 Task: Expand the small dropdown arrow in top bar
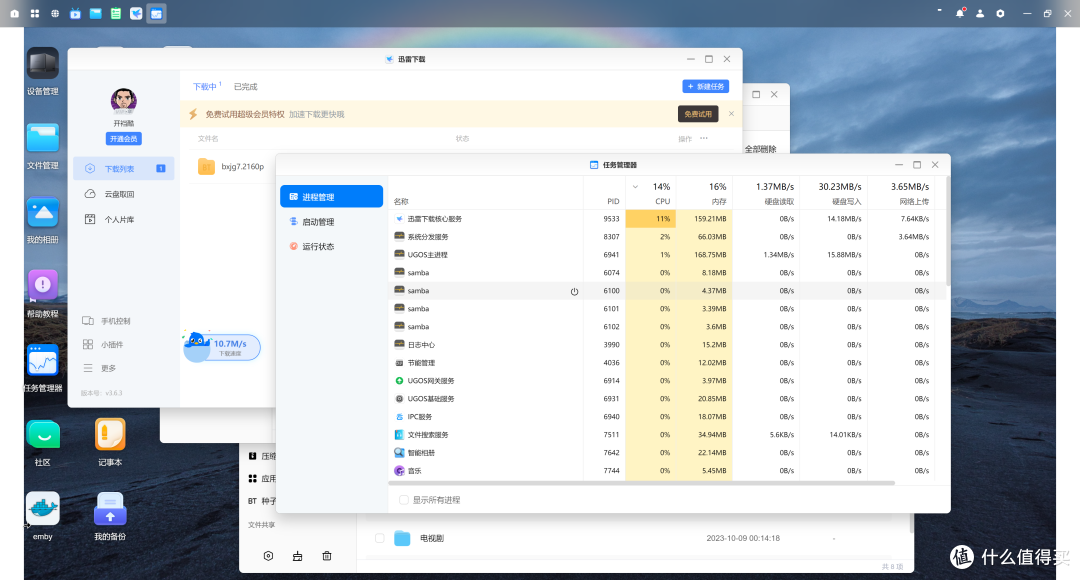939,10
